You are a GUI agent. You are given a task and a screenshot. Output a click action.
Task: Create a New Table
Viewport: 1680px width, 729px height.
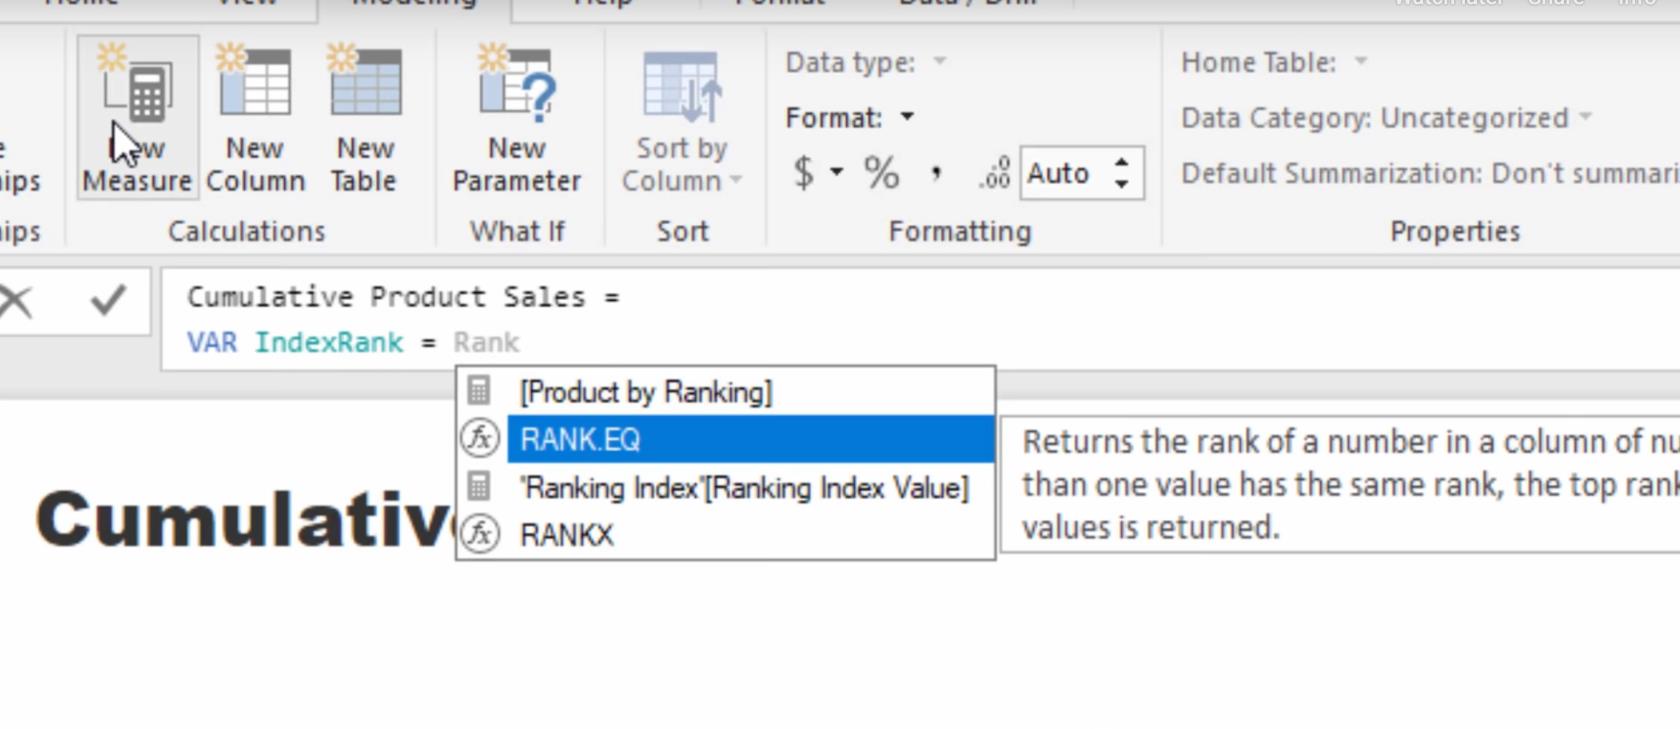coord(364,118)
